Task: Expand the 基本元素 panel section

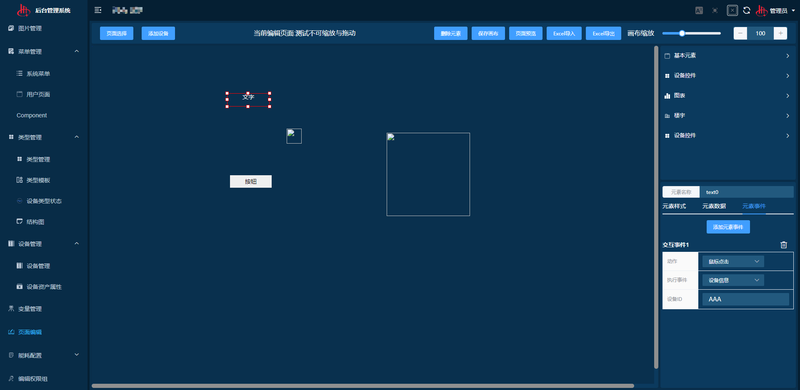Action: (727, 56)
